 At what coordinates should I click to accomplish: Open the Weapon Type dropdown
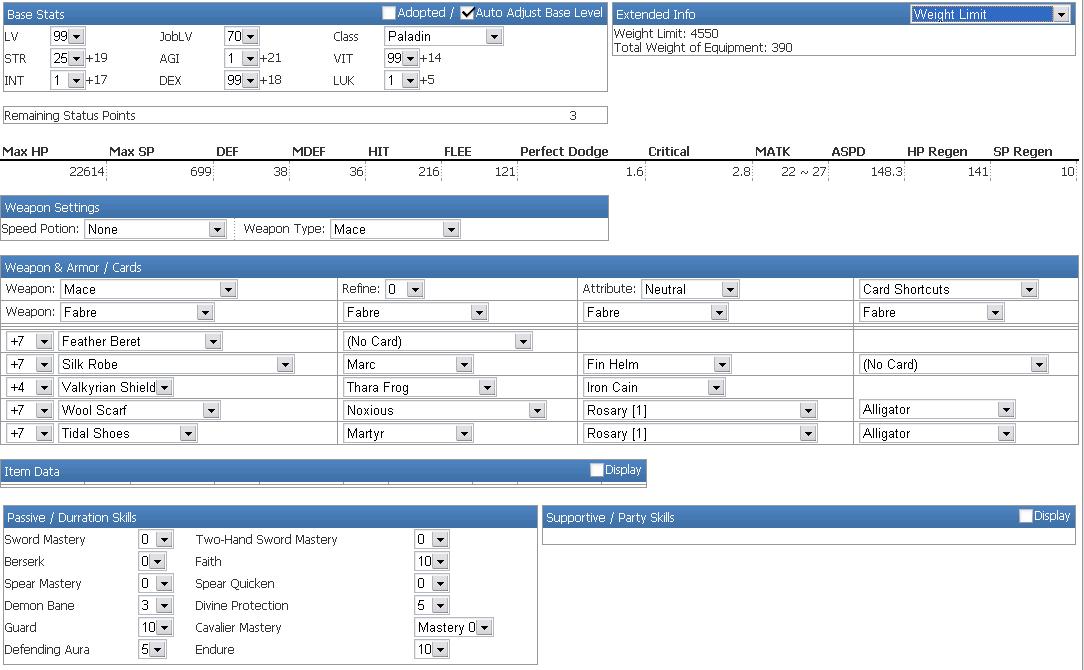click(395, 230)
